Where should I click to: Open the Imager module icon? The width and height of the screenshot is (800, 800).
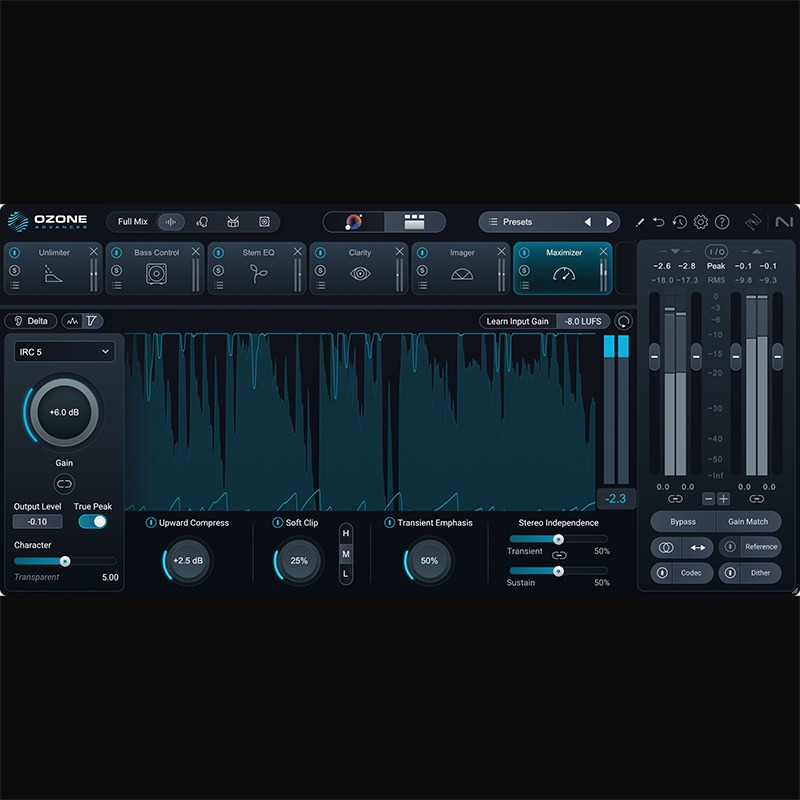pyautogui.click(x=462, y=274)
